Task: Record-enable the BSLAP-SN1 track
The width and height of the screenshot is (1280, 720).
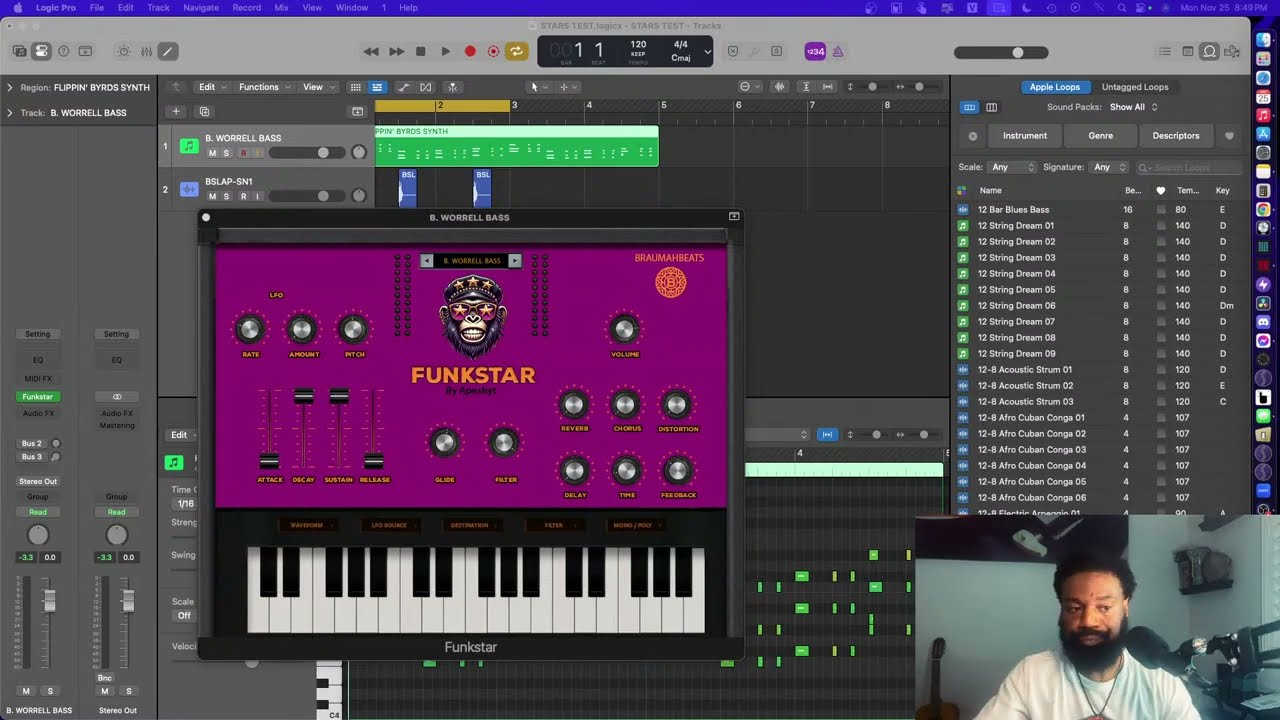Action: 243,196
